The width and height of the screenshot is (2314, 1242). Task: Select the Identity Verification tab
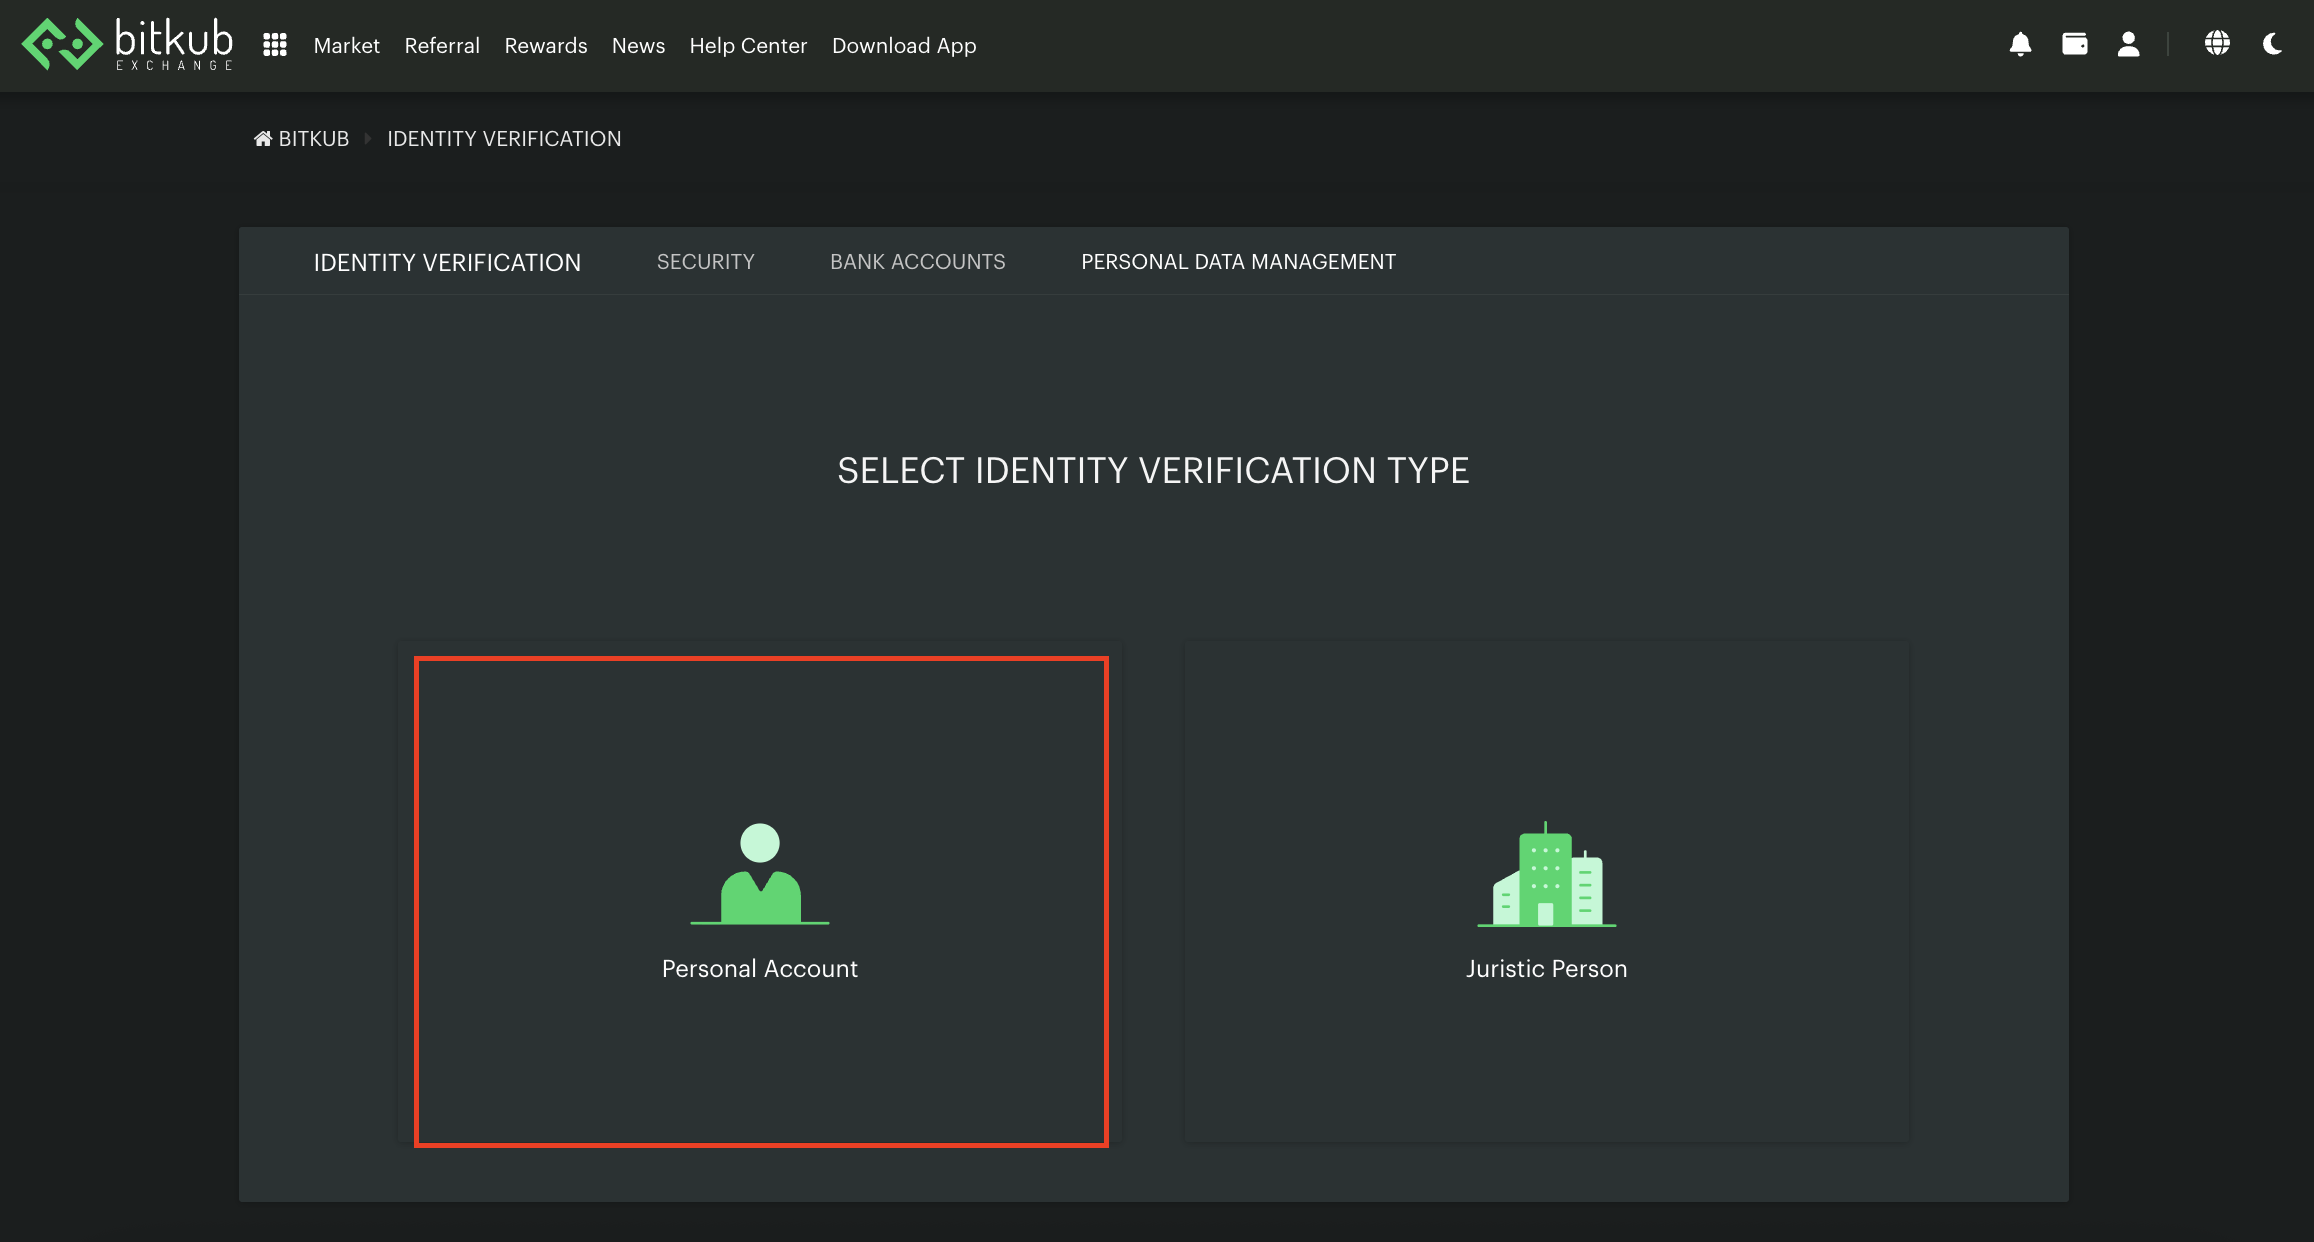point(447,263)
